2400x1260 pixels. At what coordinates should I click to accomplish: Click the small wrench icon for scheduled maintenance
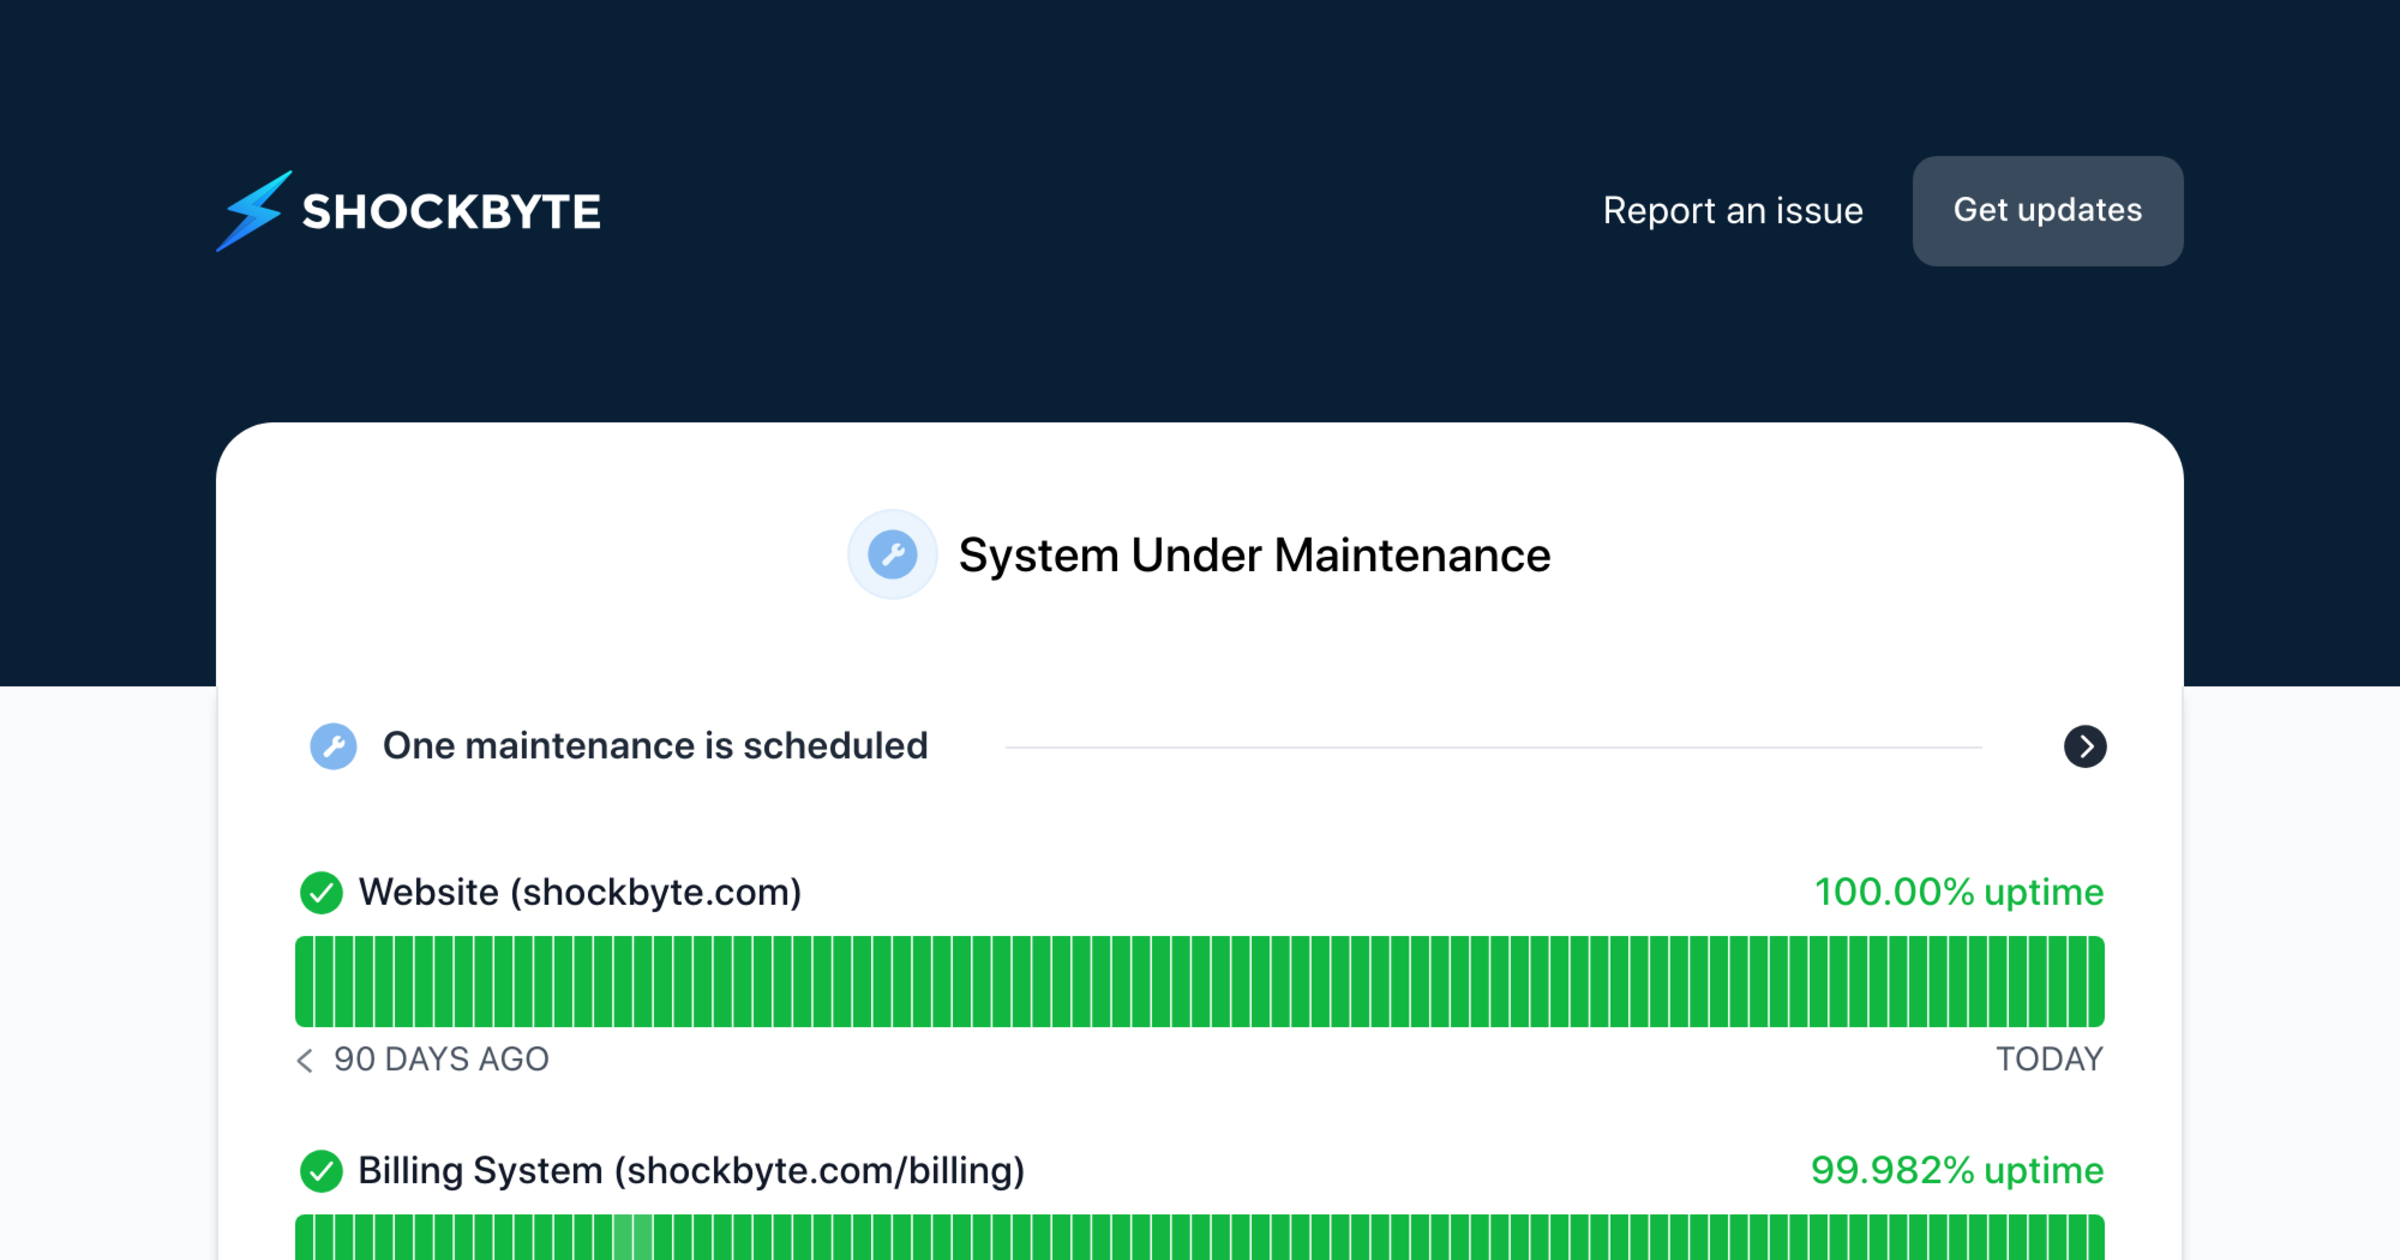[333, 746]
